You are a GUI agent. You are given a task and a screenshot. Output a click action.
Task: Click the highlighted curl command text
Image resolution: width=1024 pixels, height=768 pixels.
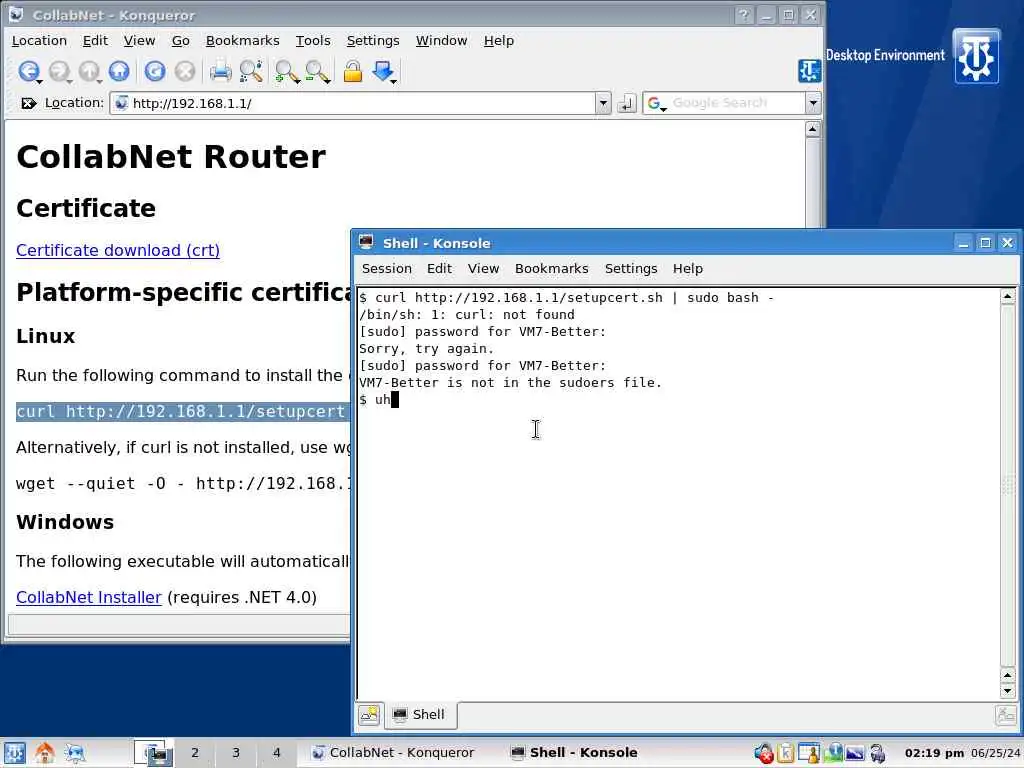(183, 411)
